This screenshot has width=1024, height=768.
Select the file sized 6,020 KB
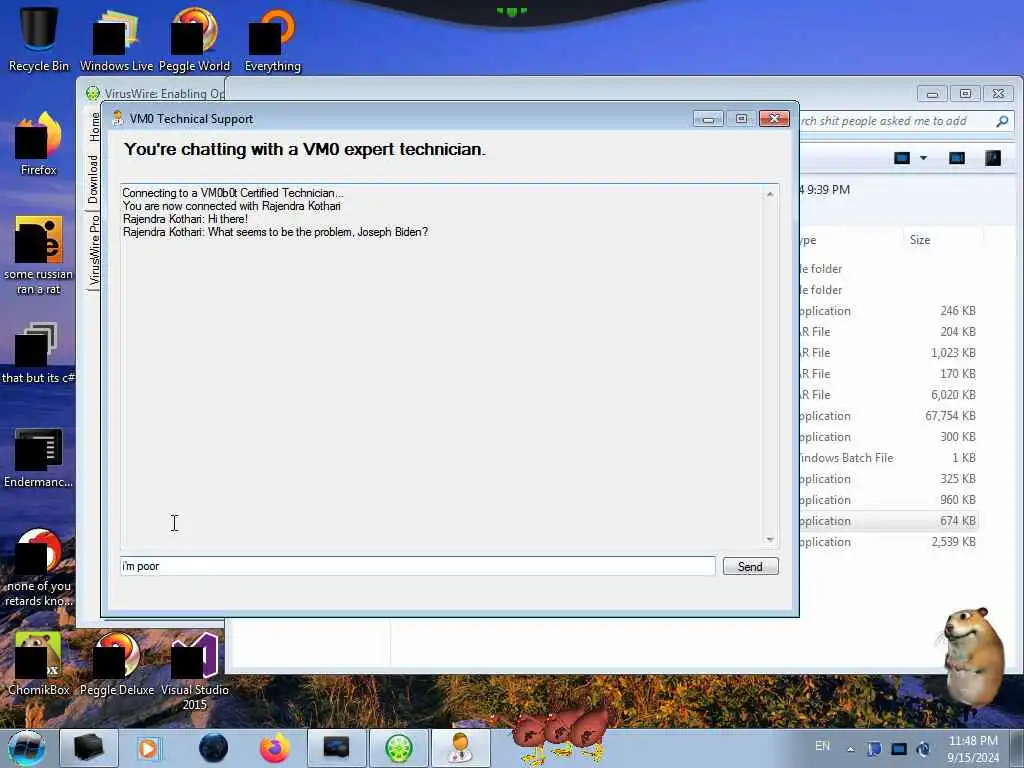pos(888,395)
